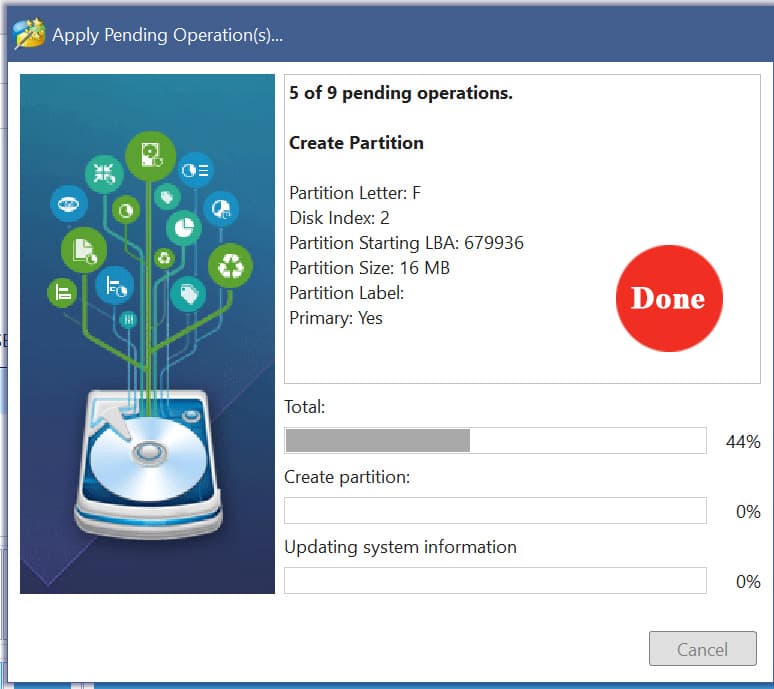
Task: Click the green hard disk icon at tree top
Action: click(x=150, y=156)
